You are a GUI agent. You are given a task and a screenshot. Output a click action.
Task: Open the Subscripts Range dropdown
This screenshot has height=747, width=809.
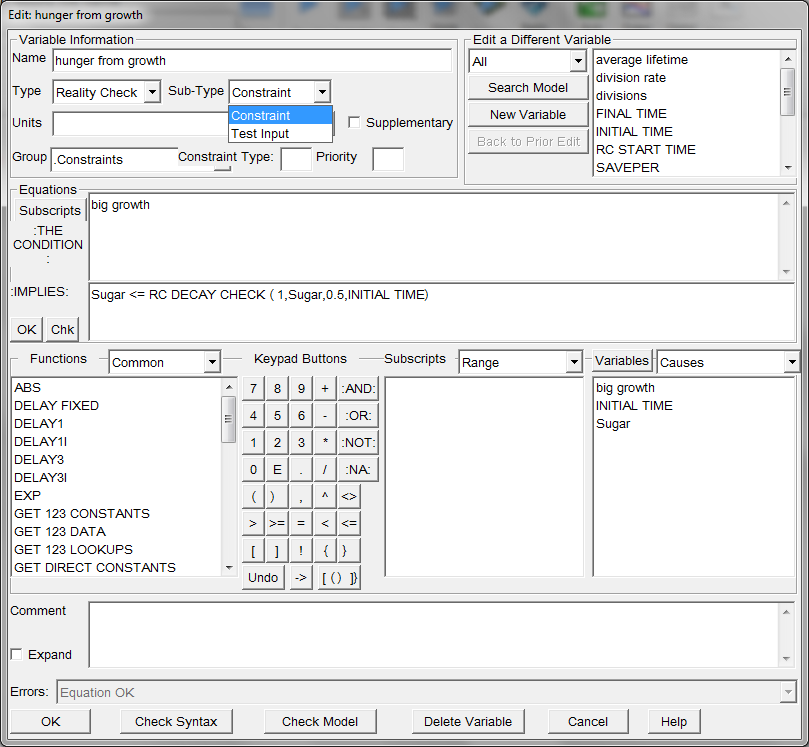573,362
